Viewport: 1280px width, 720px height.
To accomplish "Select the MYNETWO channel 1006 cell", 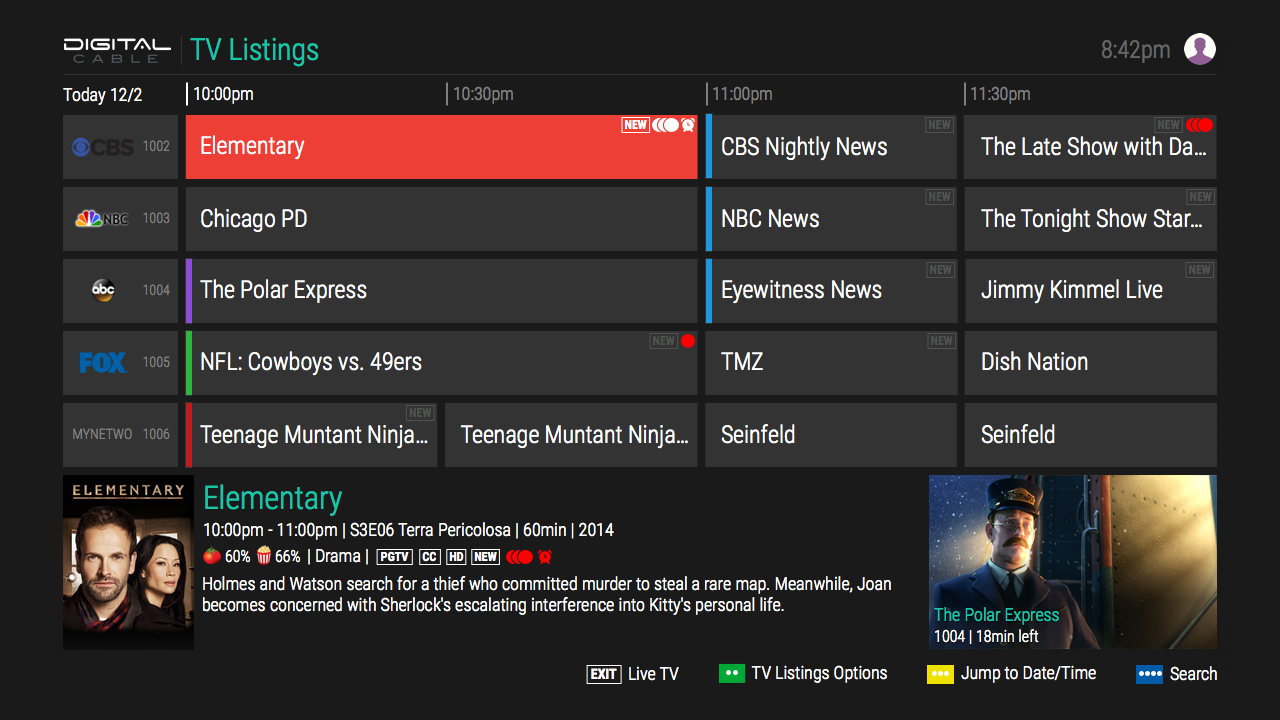I will pyautogui.click(x=120, y=435).
